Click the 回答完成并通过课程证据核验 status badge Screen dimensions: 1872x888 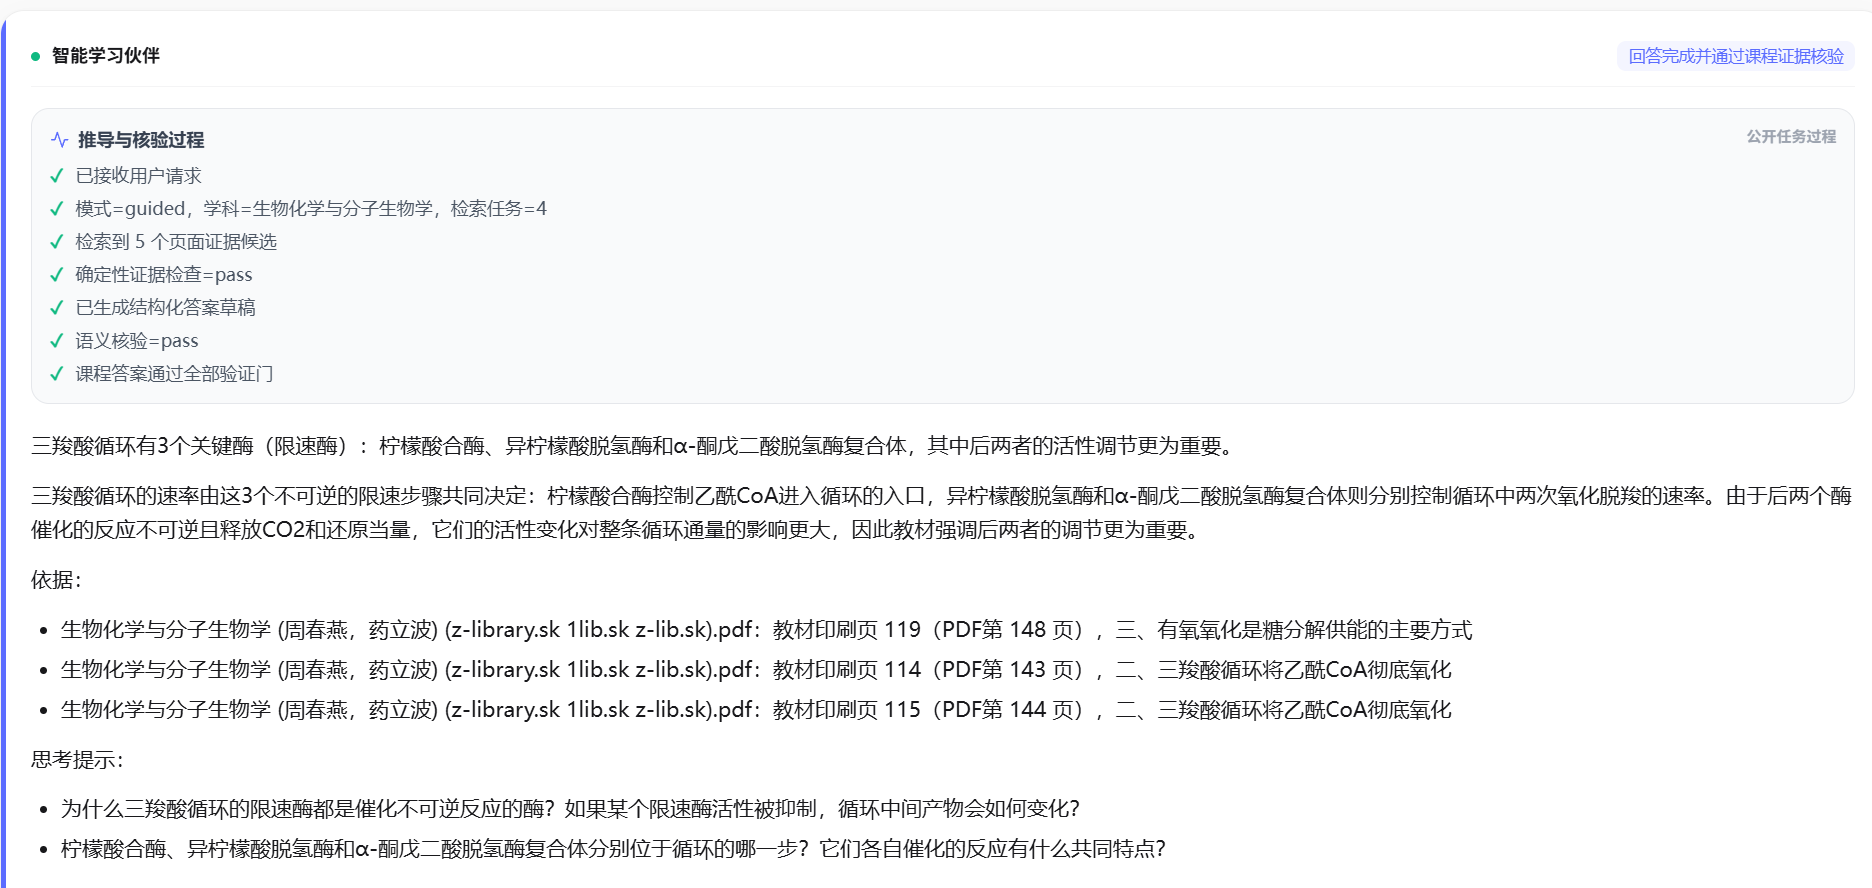click(x=1736, y=56)
